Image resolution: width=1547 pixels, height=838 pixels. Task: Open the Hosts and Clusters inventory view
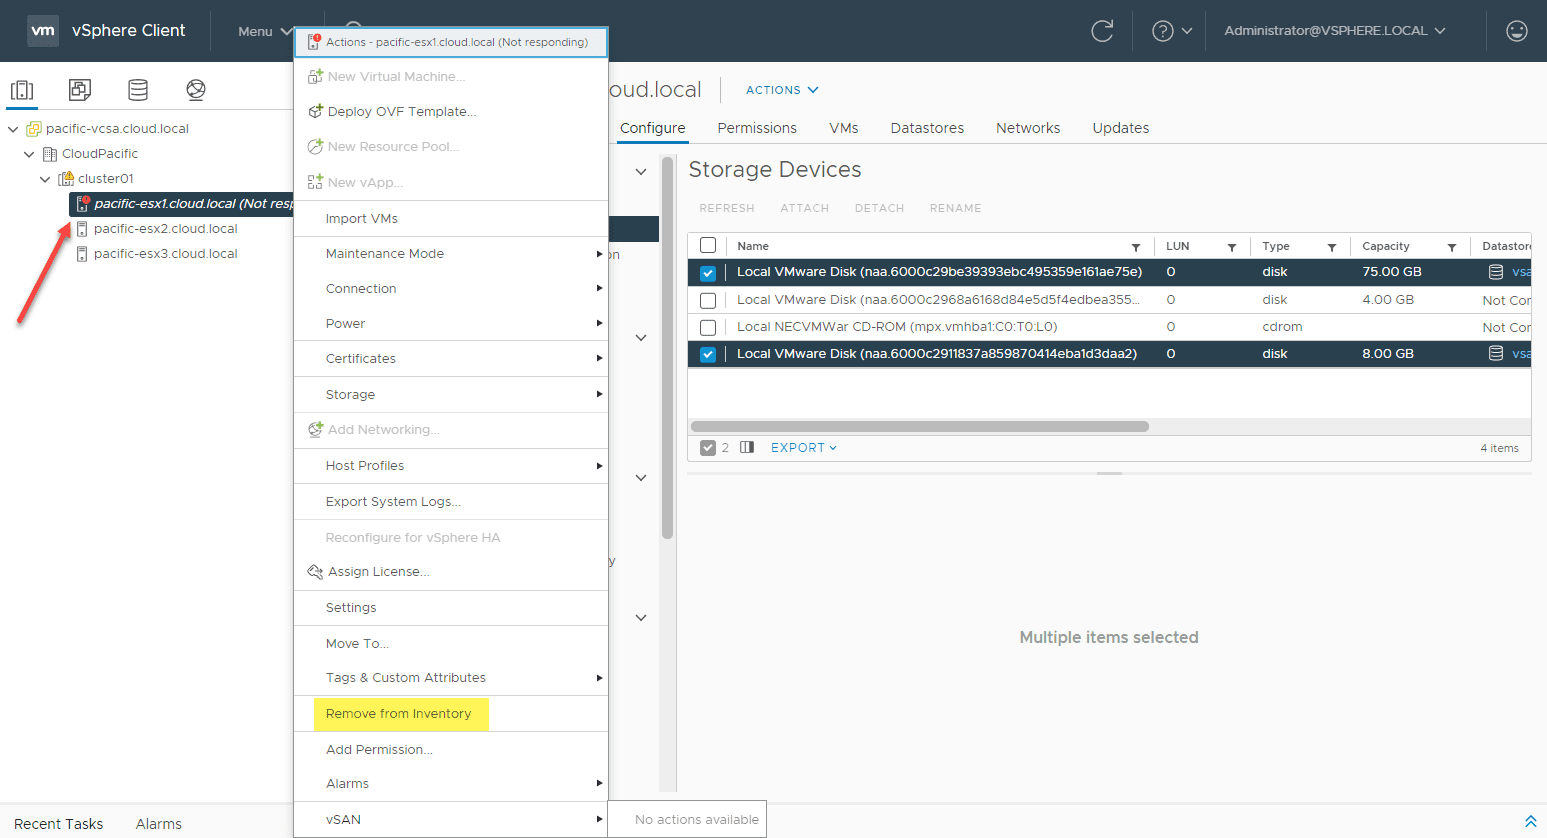click(22, 90)
